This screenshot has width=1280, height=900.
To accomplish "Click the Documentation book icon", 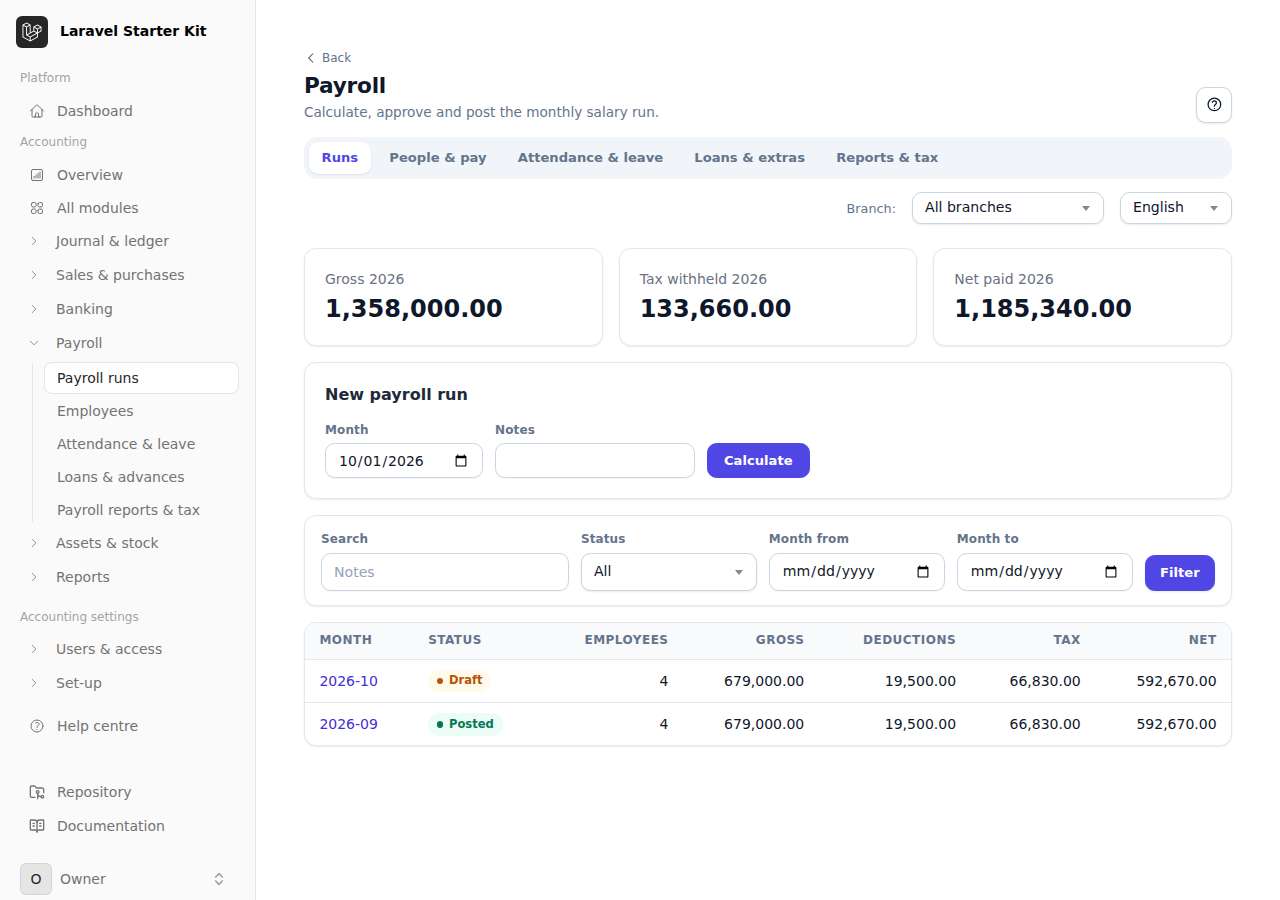I will [x=37, y=826].
